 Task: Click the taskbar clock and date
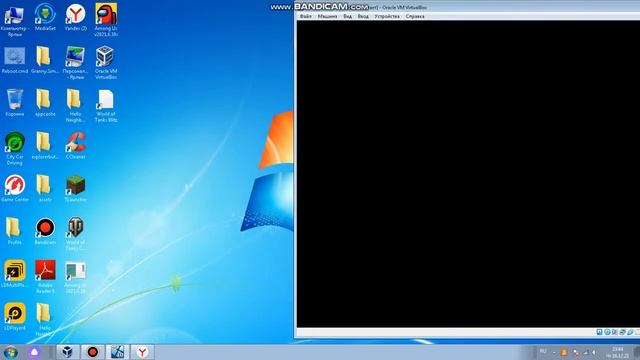click(618, 353)
